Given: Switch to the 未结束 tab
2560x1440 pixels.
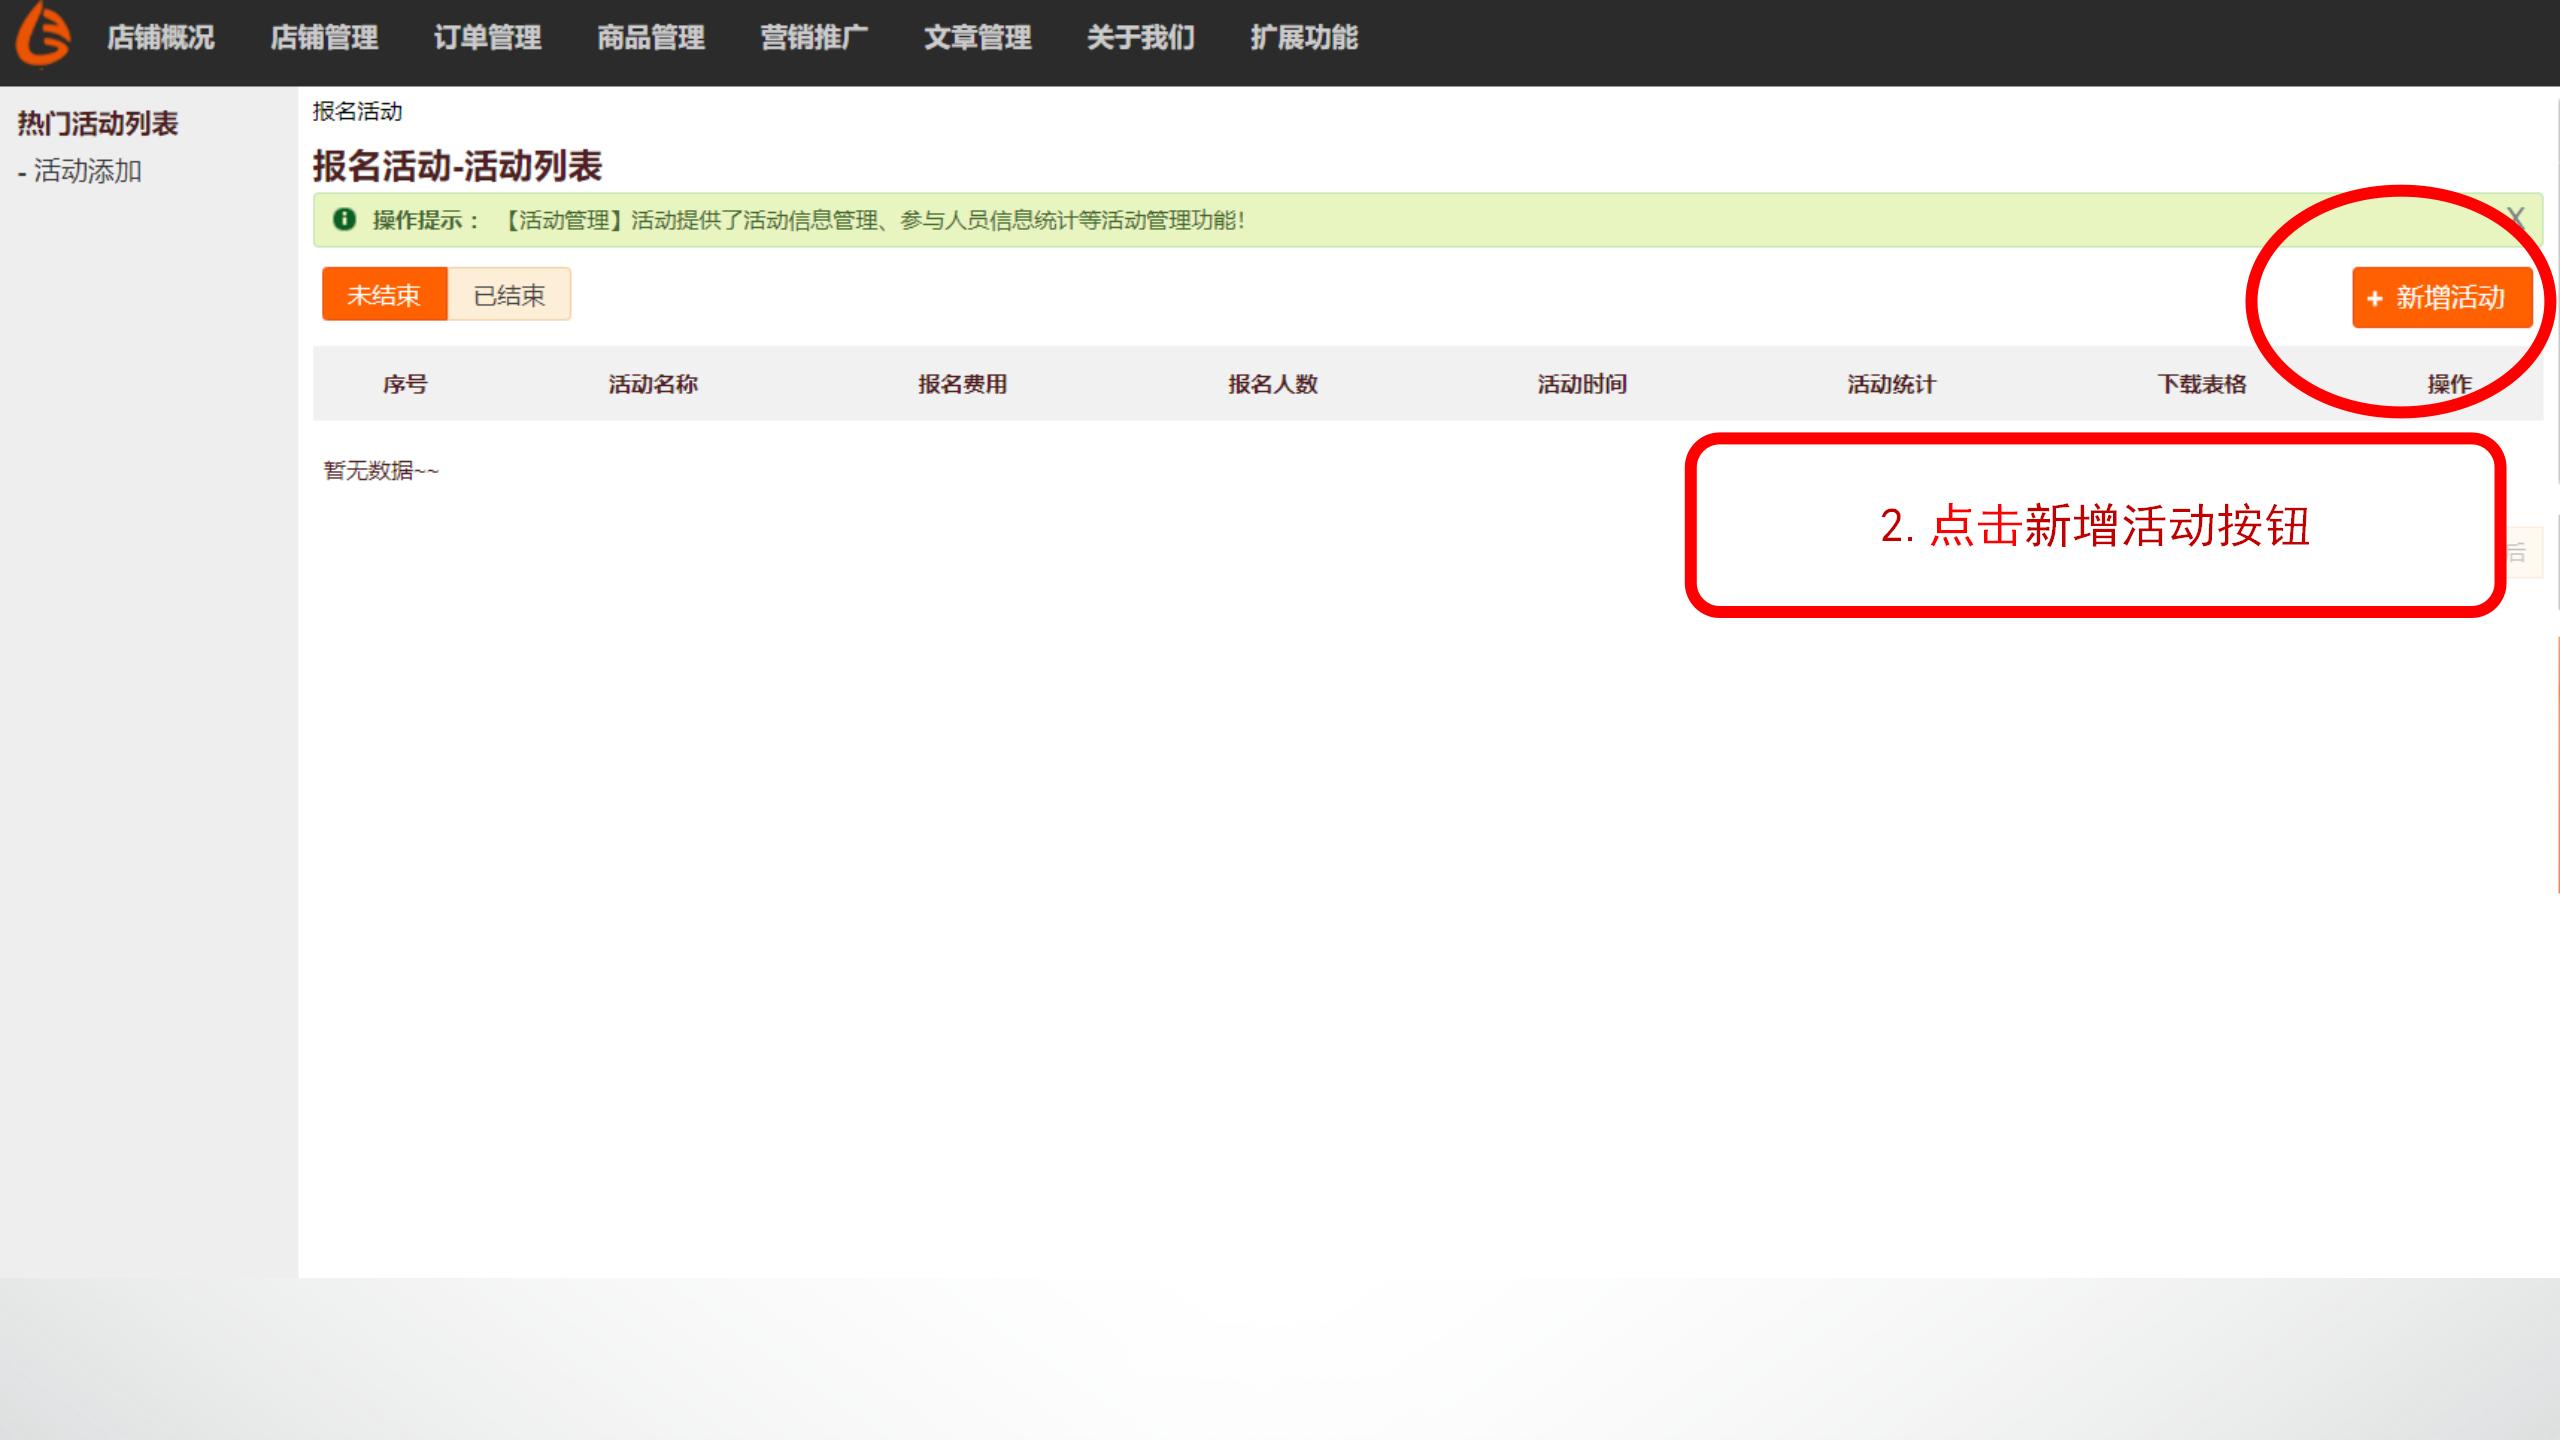Looking at the screenshot, I should 384,294.
